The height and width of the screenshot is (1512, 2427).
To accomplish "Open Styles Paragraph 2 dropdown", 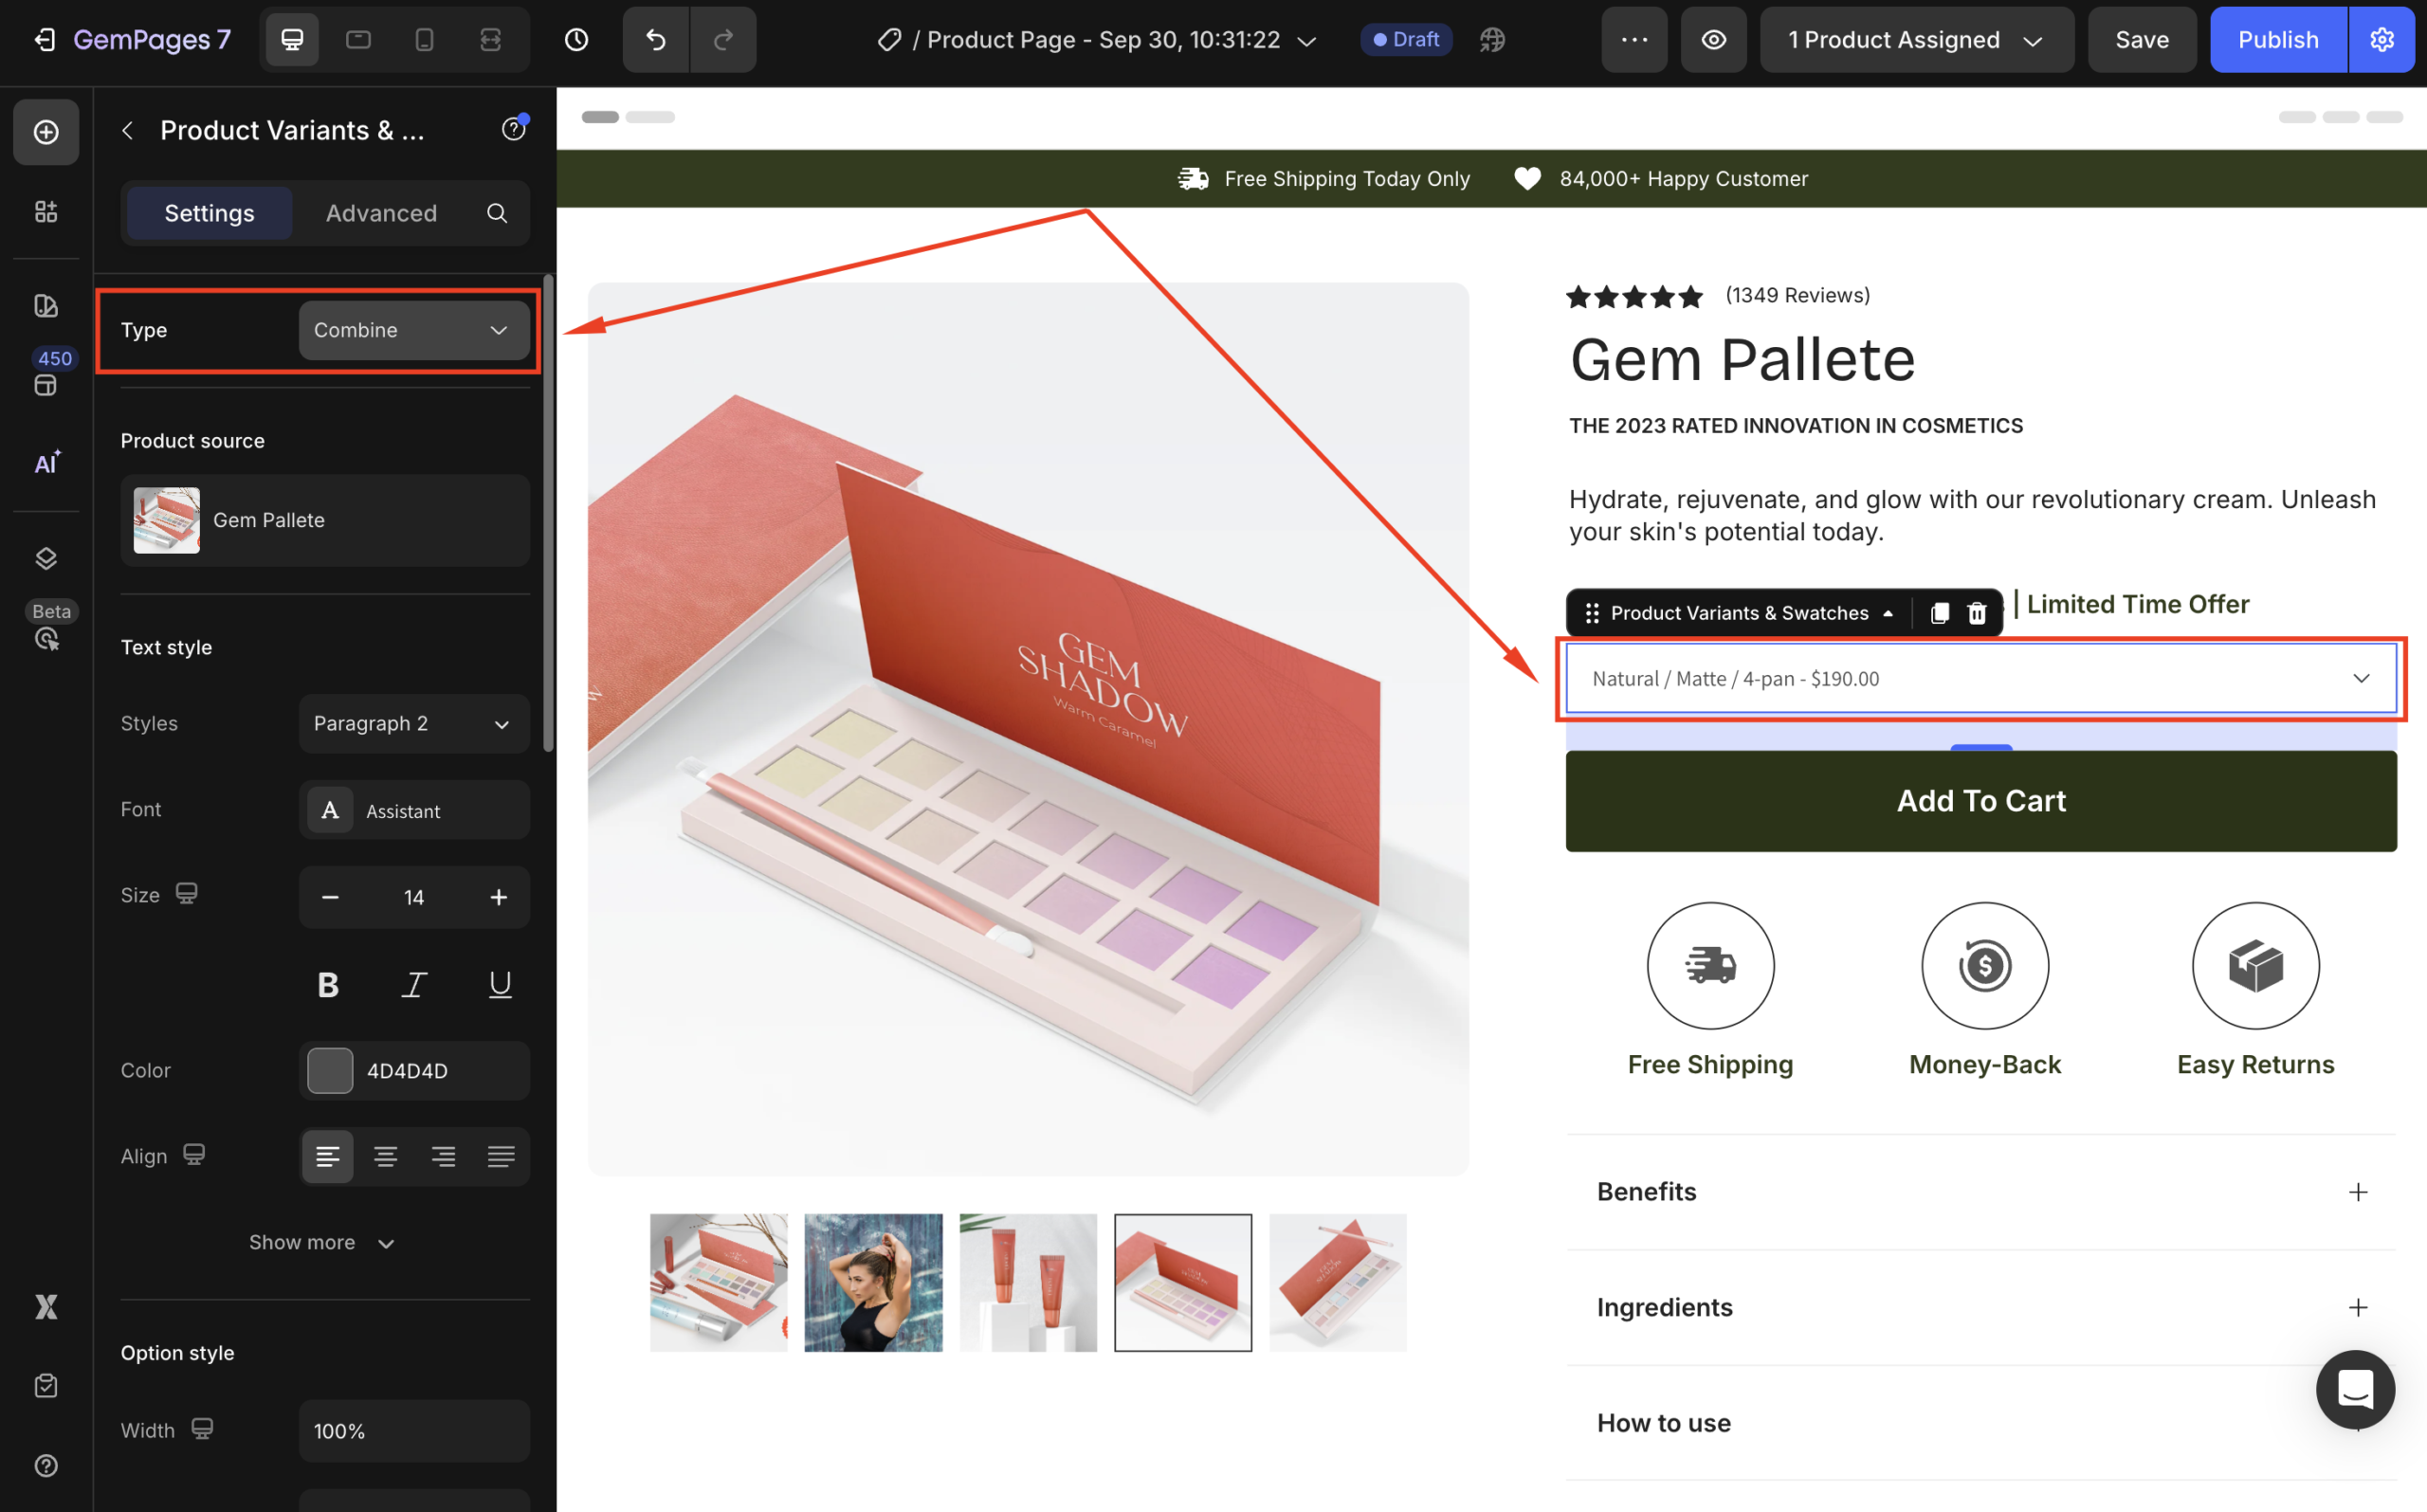I will (413, 724).
